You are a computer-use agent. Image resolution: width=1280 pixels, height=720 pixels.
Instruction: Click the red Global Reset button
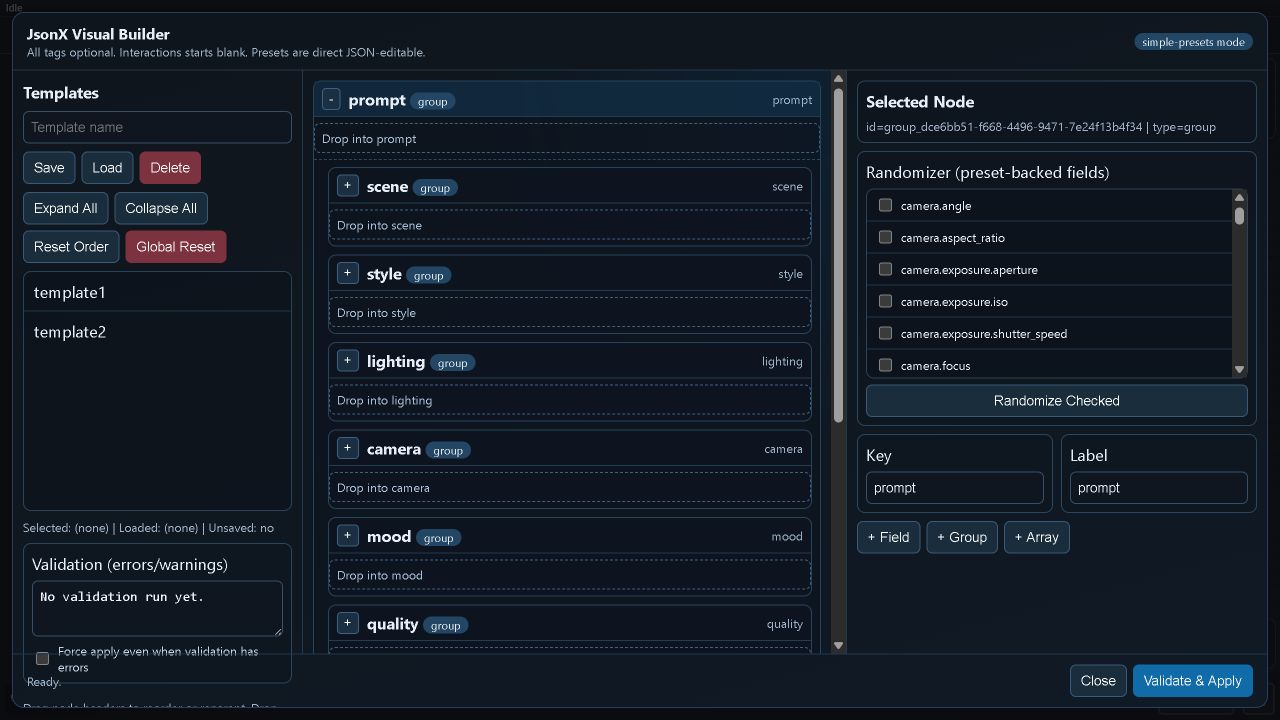pos(176,246)
